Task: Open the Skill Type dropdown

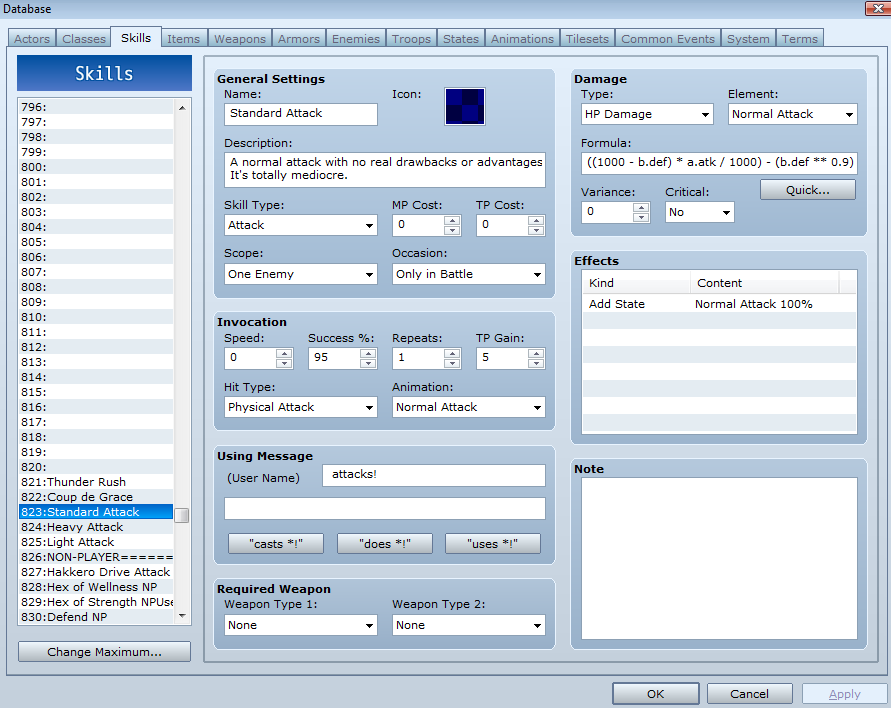Action: [x=301, y=226]
